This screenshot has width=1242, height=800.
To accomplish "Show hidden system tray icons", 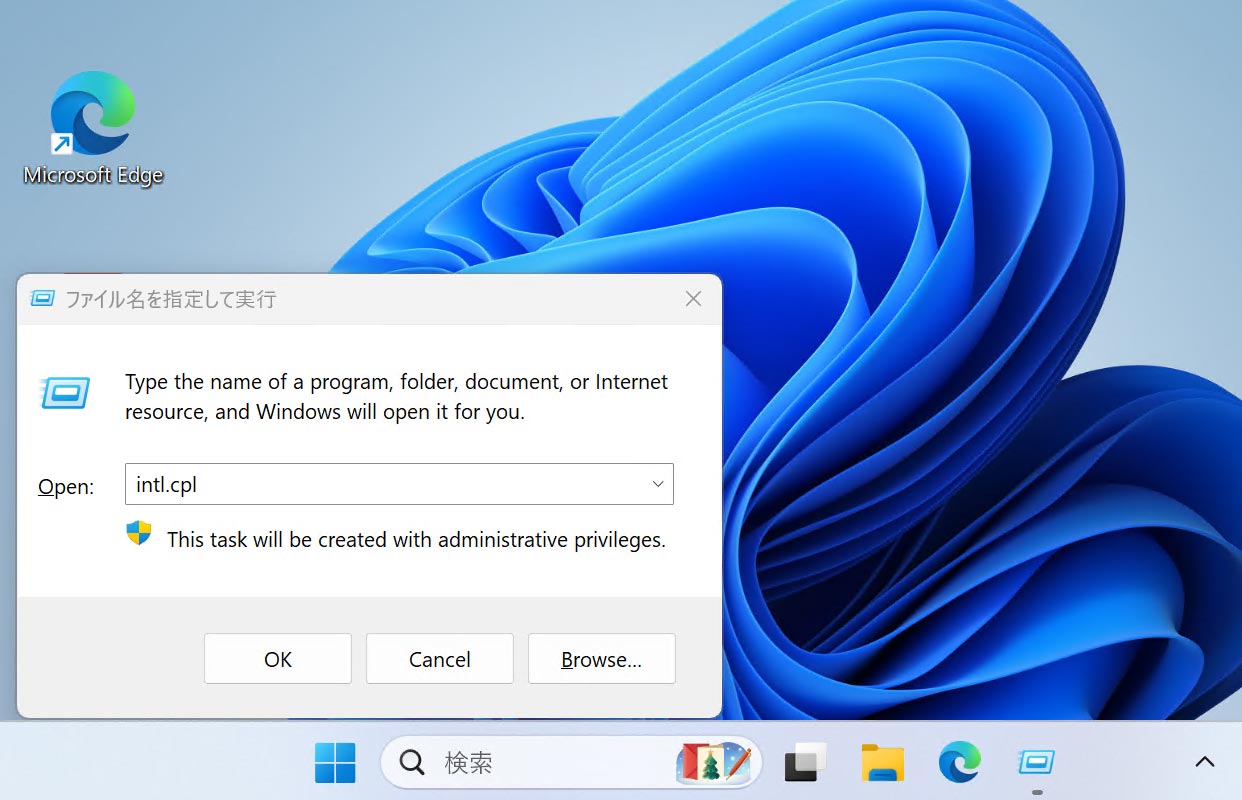I will (1205, 763).
